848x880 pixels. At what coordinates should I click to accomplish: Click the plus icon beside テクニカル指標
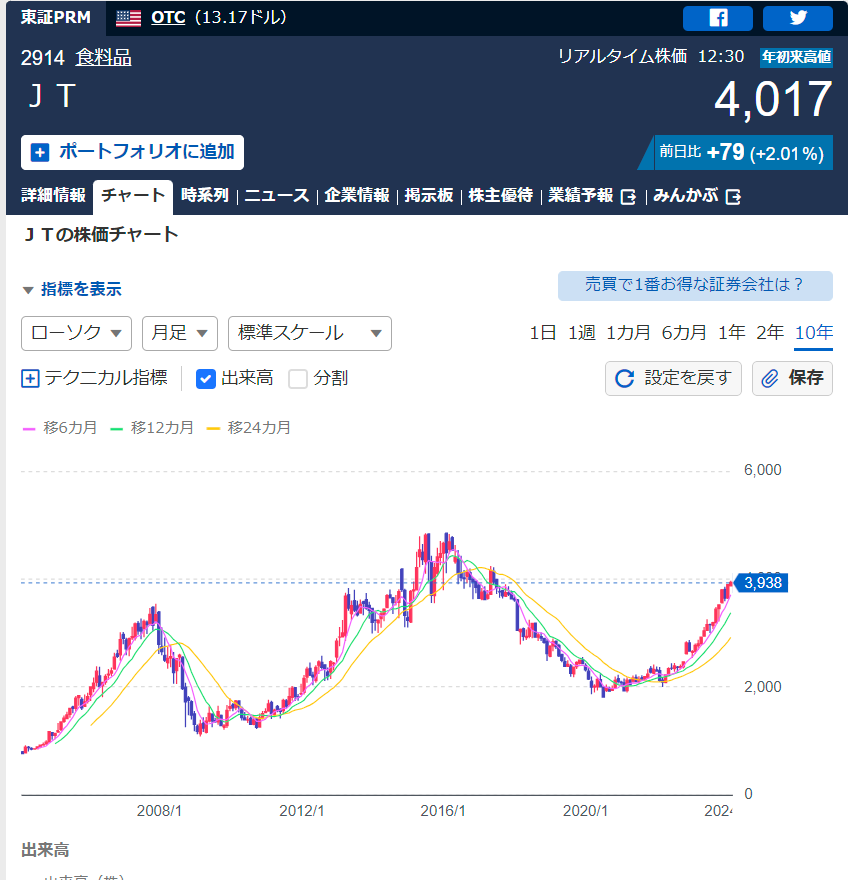[30, 379]
